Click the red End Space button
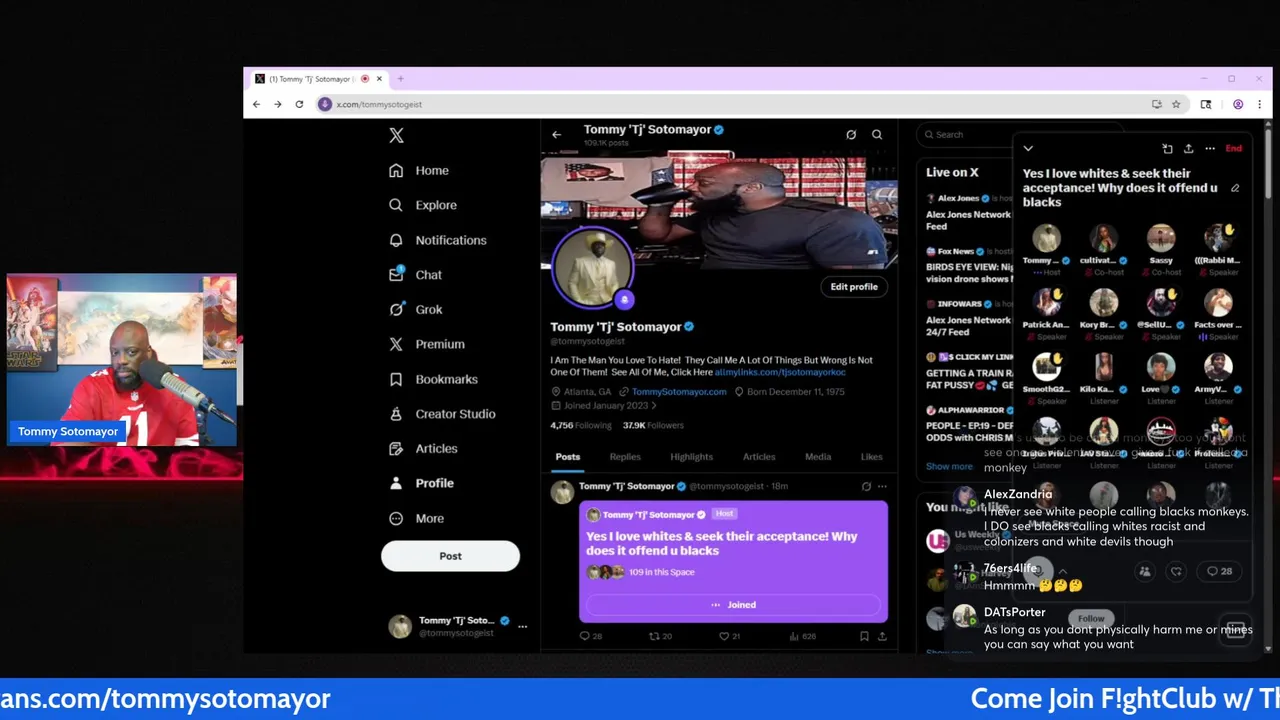The height and width of the screenshot is (720, 1280). [x=1234, y=149]
